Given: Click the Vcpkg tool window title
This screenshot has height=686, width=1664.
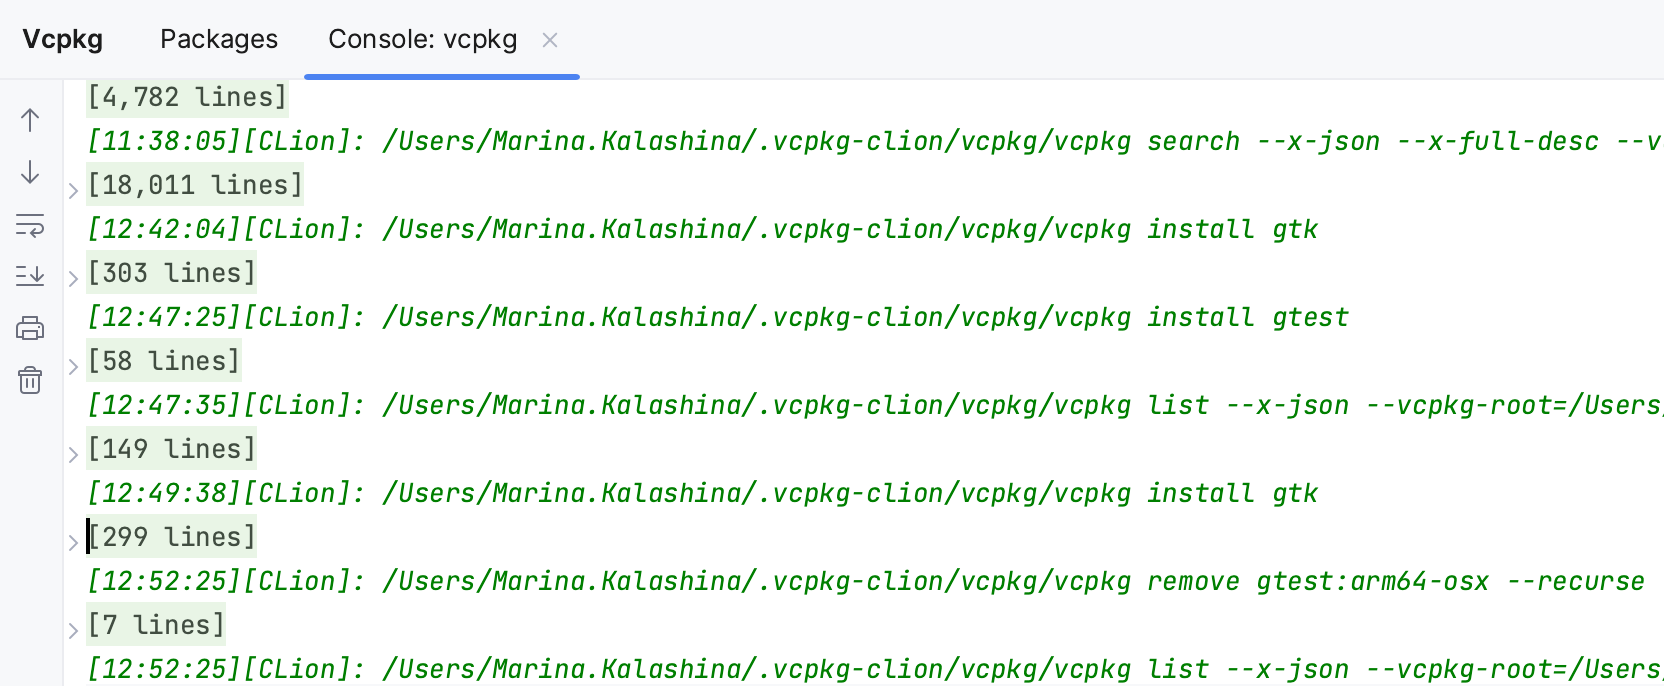Looking at the screenshot, I should coord(63,39).
